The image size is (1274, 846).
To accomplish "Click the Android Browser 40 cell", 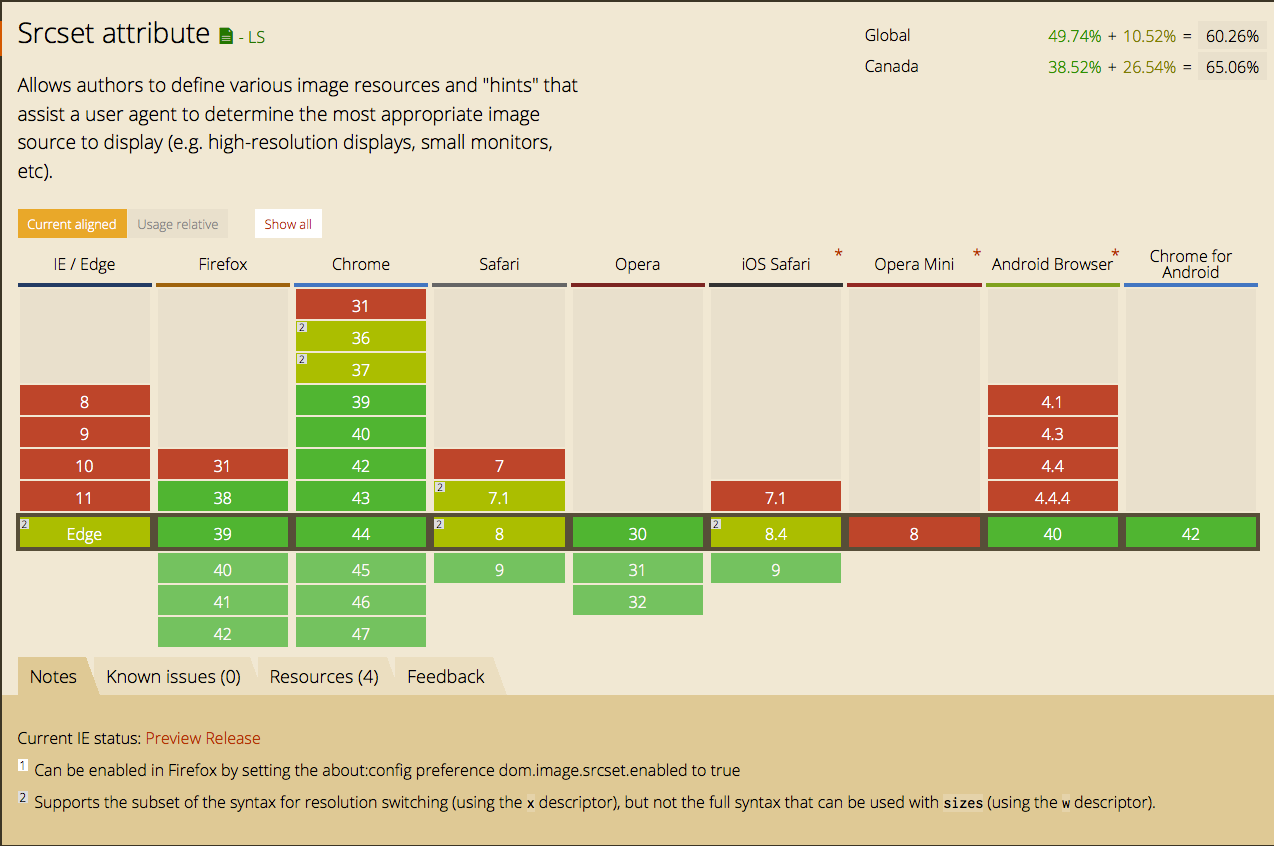I will pyautogui.click(x=1052, y=533).
